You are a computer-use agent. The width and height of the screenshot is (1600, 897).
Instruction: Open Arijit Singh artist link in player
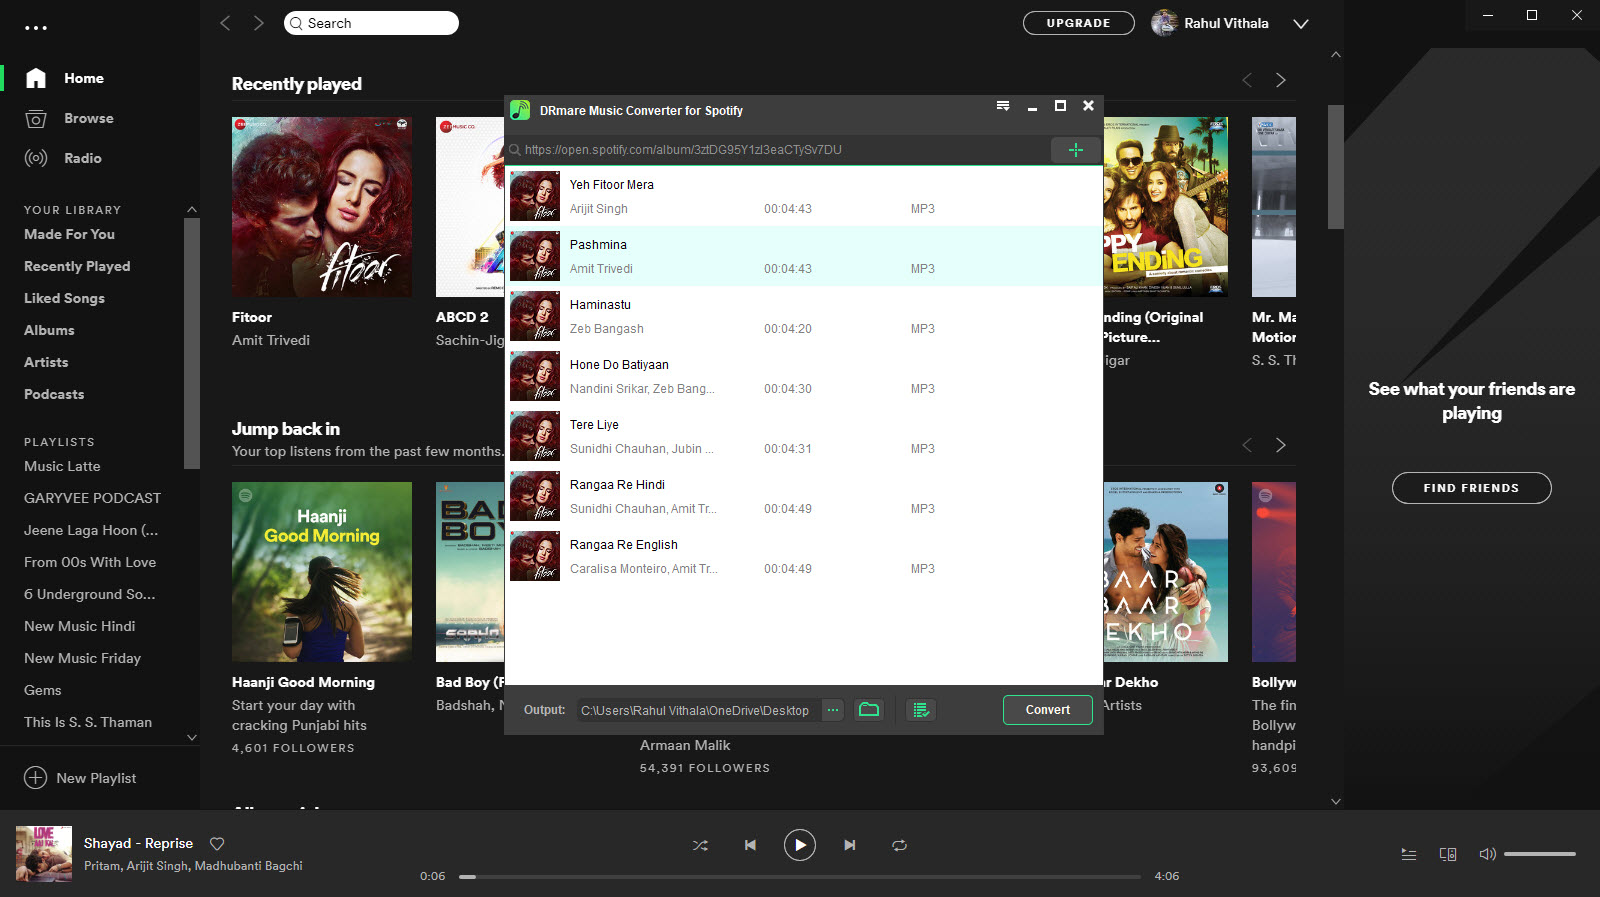point(157,866)
